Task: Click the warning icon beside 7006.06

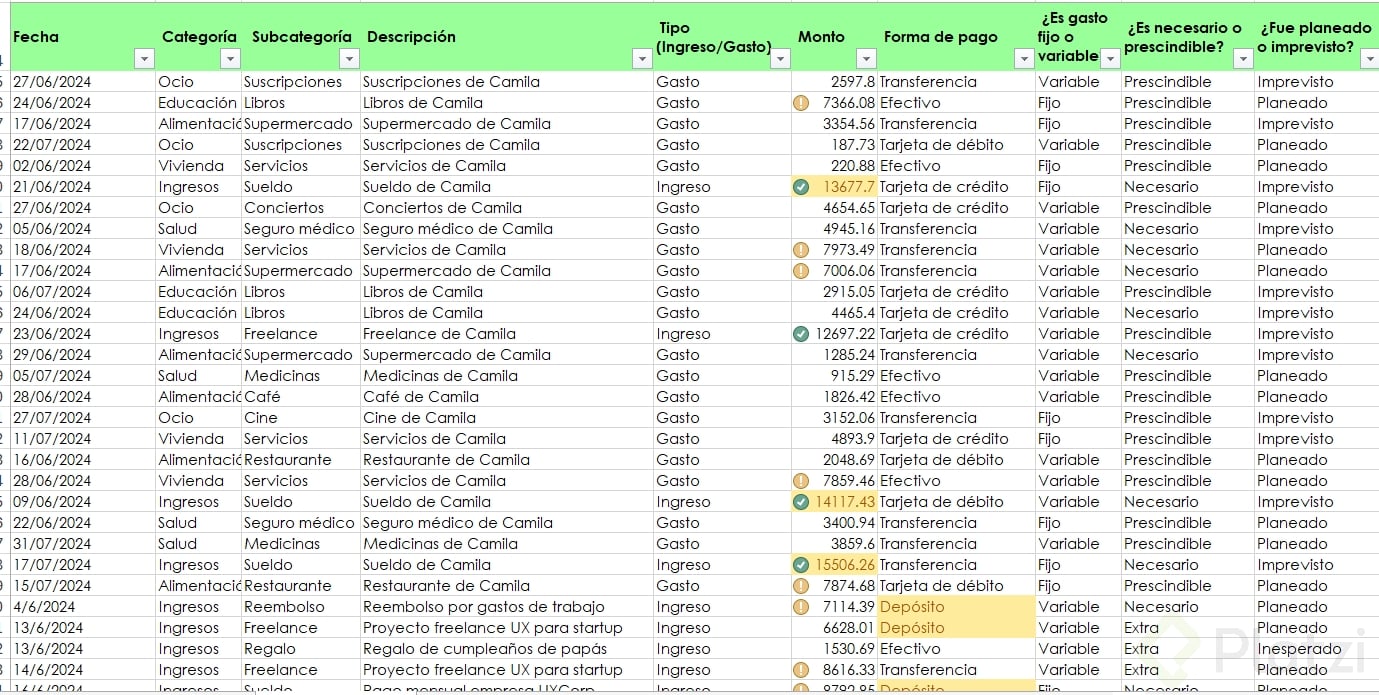Action: (800, 271)
